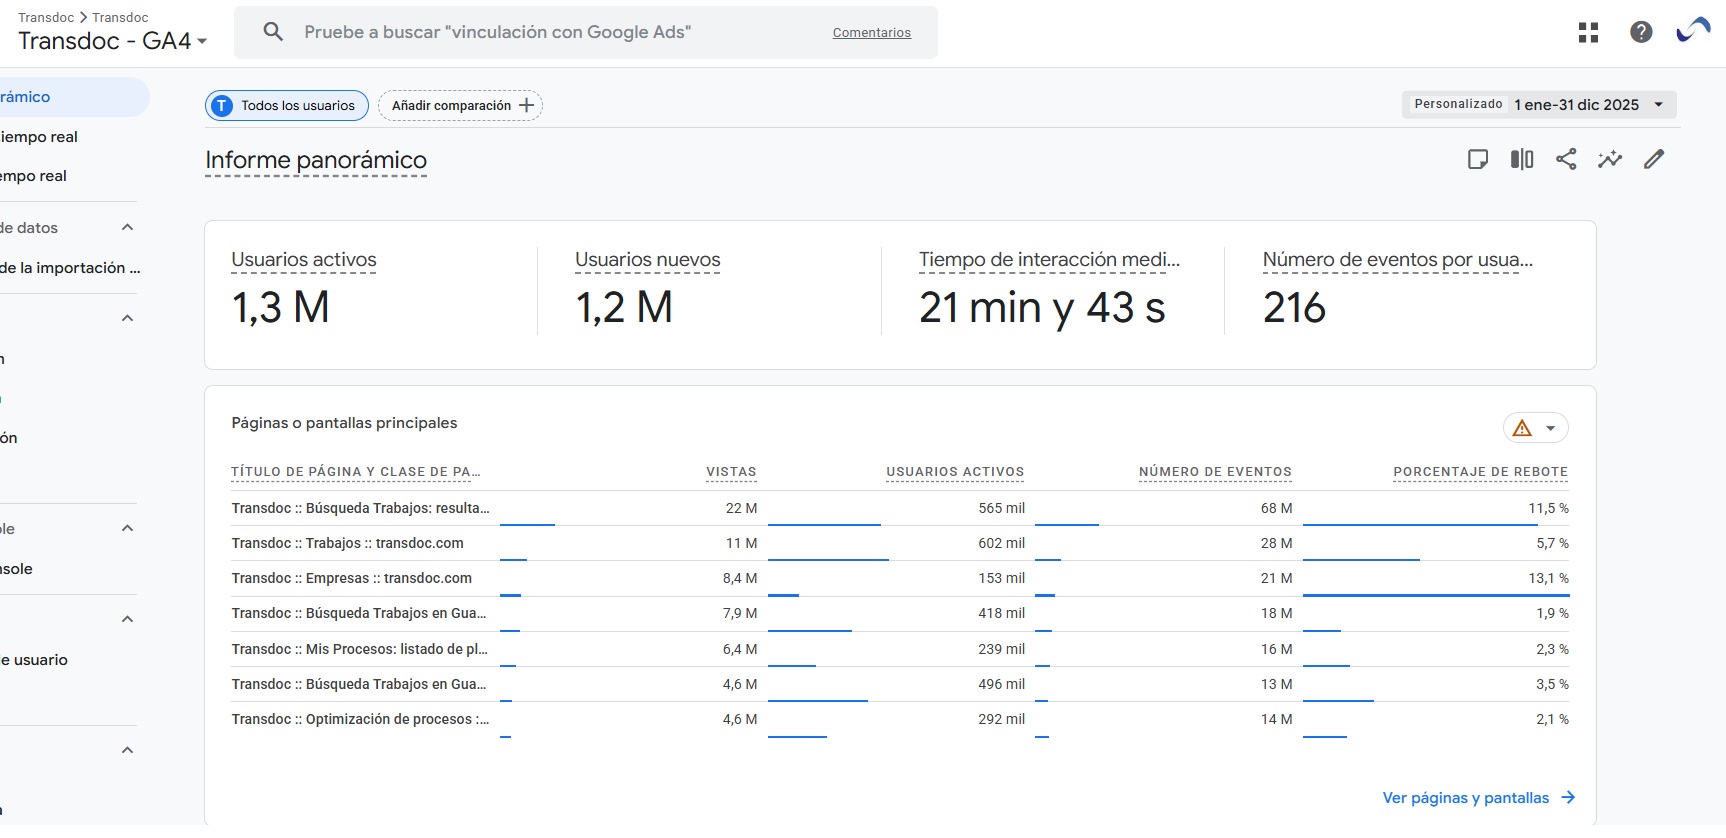Click the edit report pencil icon
This screenshot has width=1726, height=838.
(x=1654, y=159)
